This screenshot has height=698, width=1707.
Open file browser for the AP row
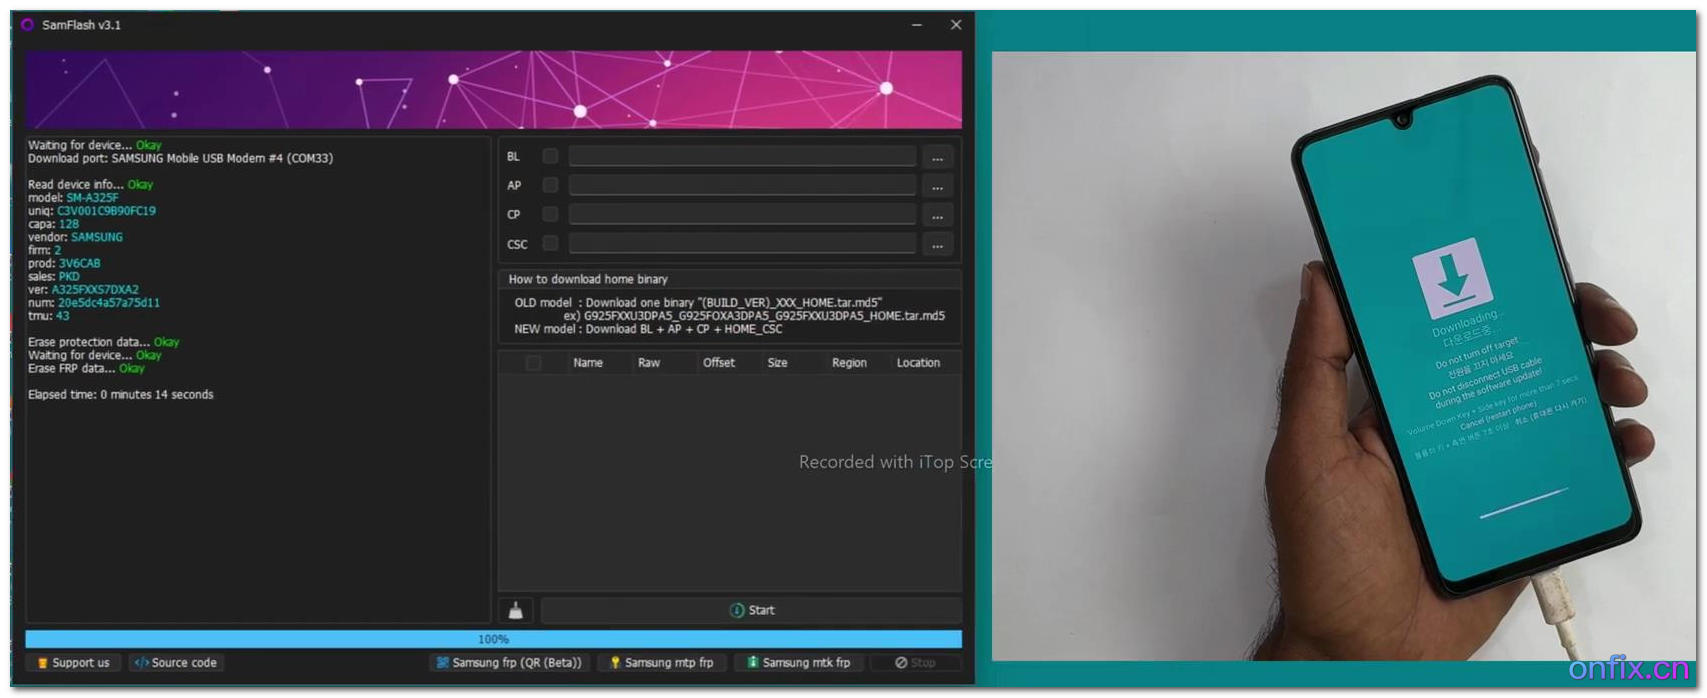pos(937,186)
